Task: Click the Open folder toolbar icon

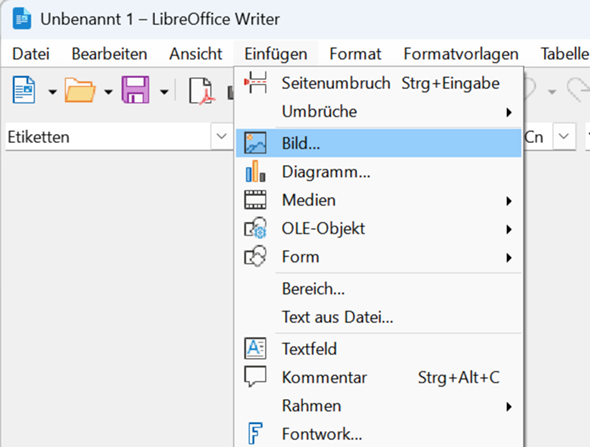Action: click(80, 90)
